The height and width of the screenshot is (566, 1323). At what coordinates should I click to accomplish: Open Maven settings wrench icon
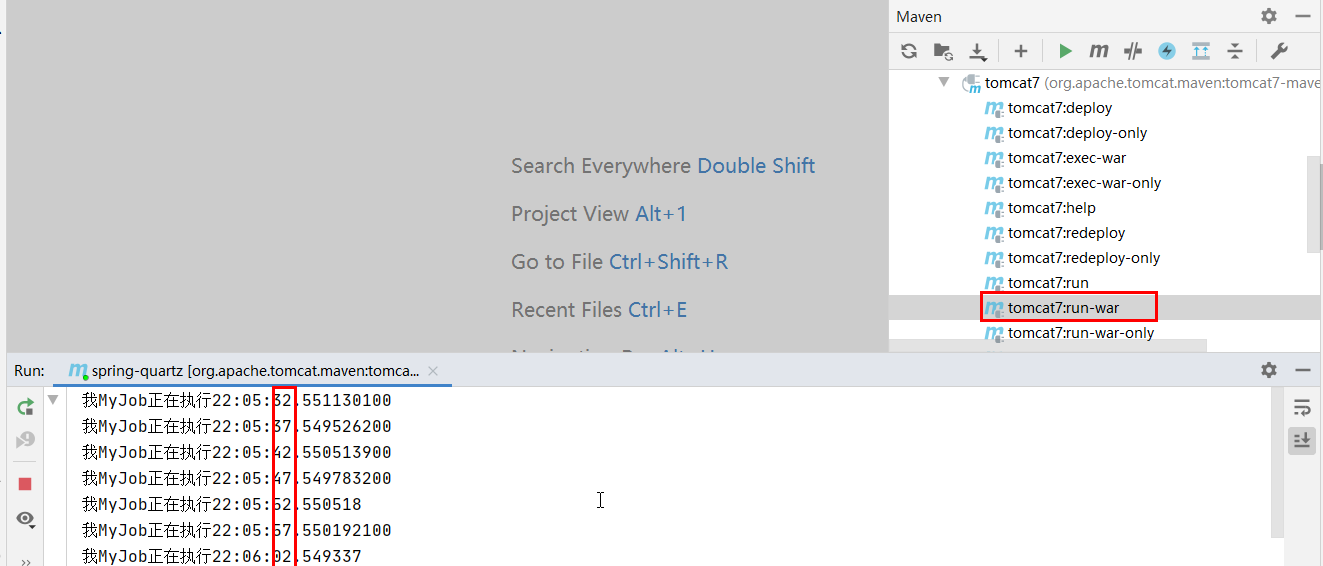(x=1279, y=51)
